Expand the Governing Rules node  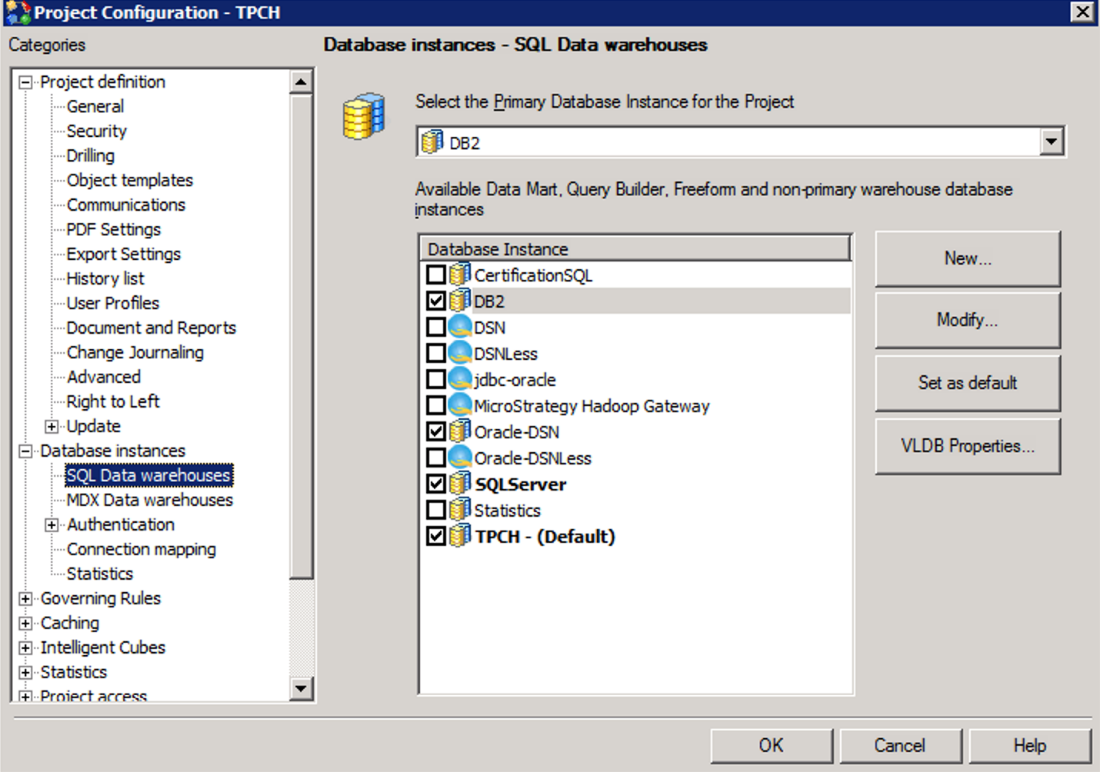[x=25, y=598]
